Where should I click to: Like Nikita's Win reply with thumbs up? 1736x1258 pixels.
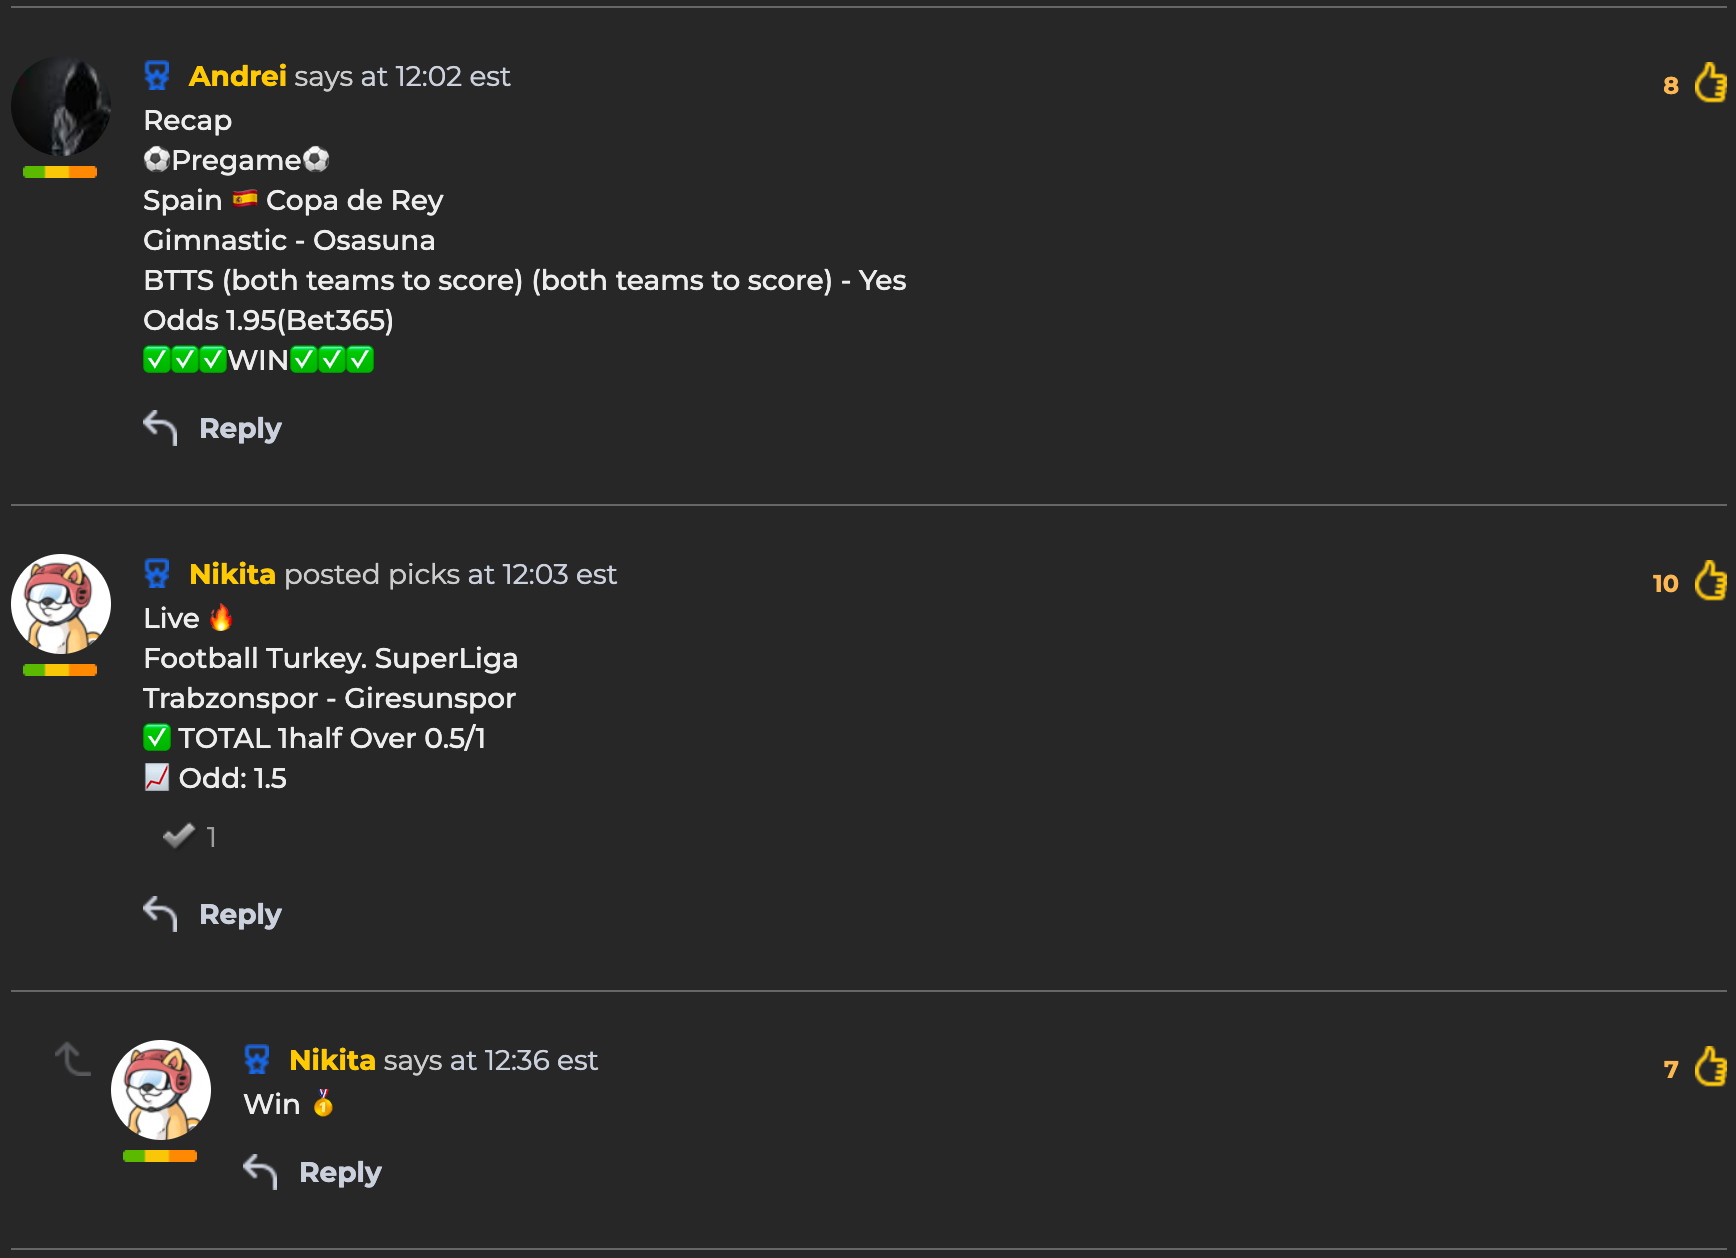click(x=1710, y=1067)
